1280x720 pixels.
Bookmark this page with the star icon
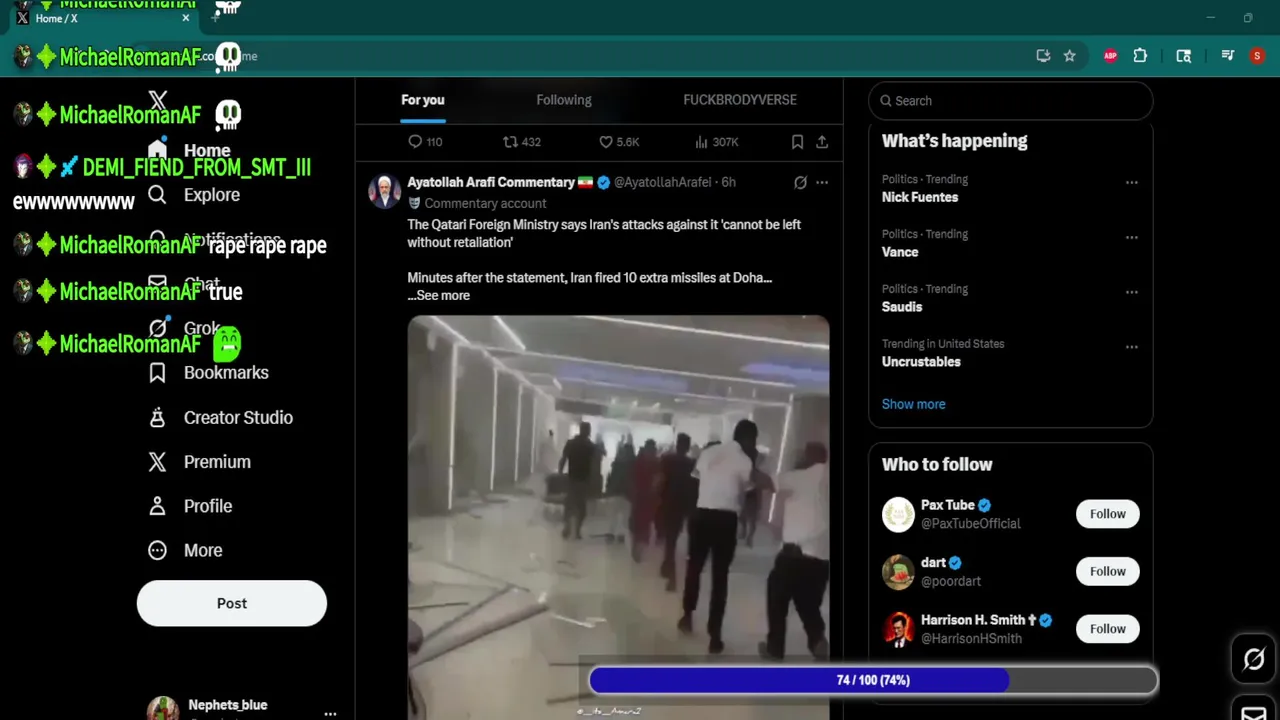pos(1069,56)
